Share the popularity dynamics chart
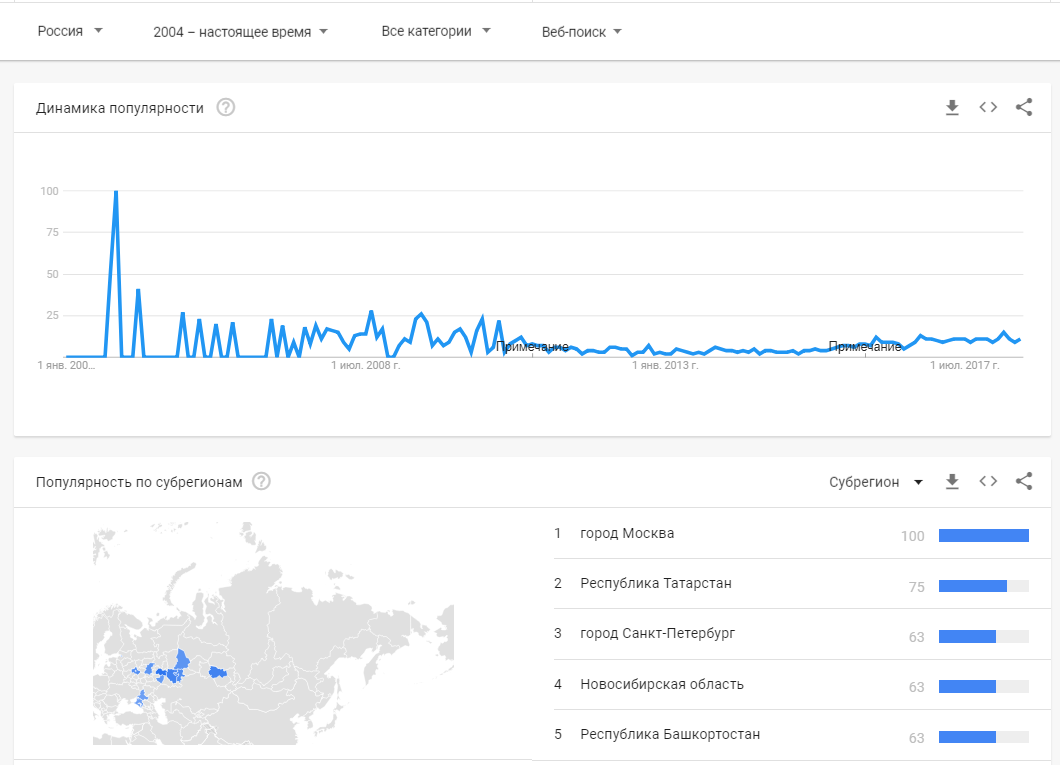The height and width of the screenshot is (765, 1060). pos(1023,107)
